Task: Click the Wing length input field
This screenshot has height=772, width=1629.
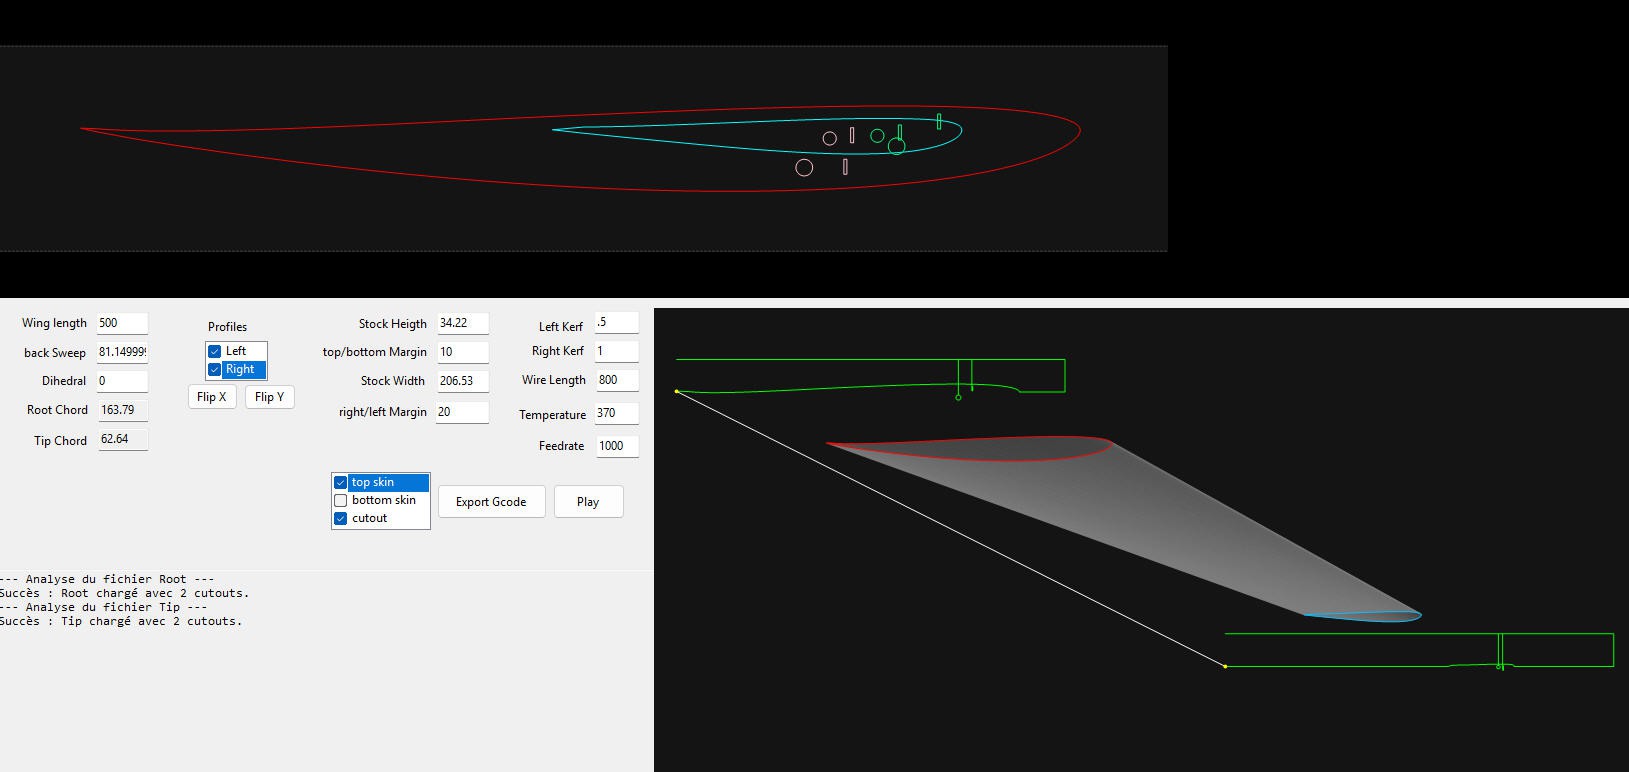Action: (x=122, y=323)
